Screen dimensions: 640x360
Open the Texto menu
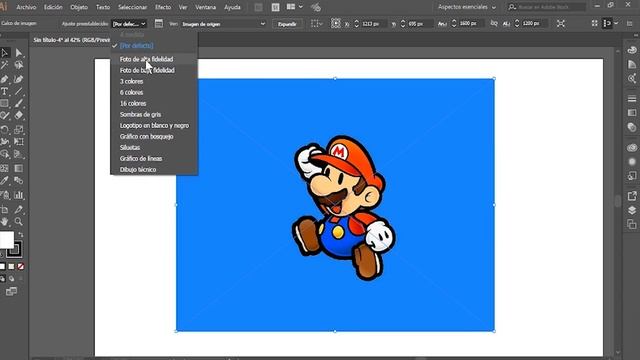pyautogui.click(x=103, y=7)
